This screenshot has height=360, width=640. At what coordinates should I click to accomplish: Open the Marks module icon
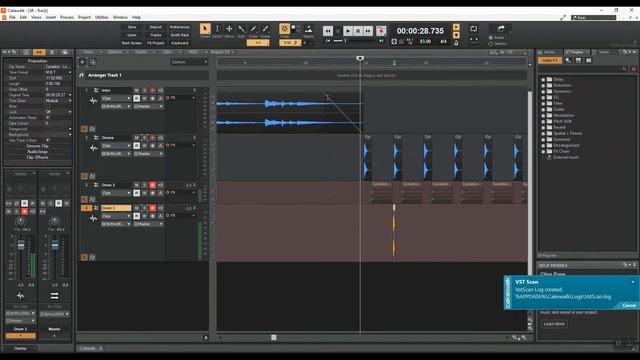pyautogui.click(x=309, y=29)
